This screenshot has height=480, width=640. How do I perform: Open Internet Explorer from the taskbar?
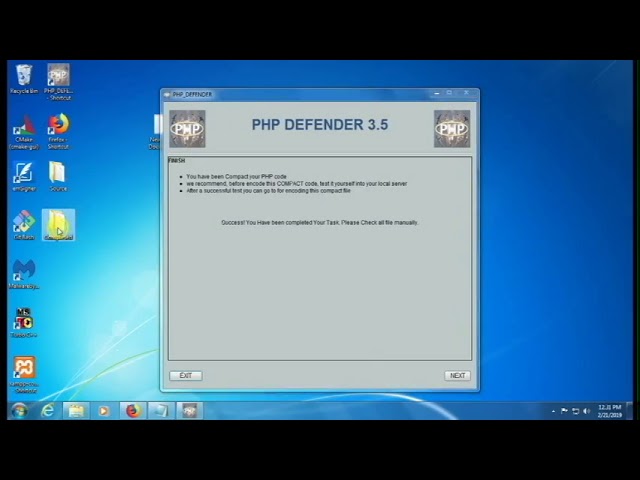click(x=48, y=411)
